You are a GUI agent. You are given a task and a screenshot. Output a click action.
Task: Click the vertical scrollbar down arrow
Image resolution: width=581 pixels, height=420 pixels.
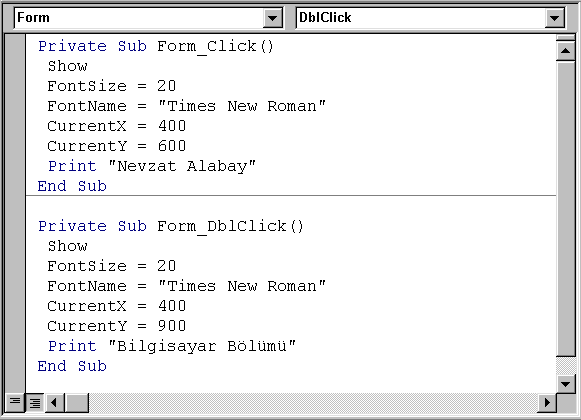point(565,384)
